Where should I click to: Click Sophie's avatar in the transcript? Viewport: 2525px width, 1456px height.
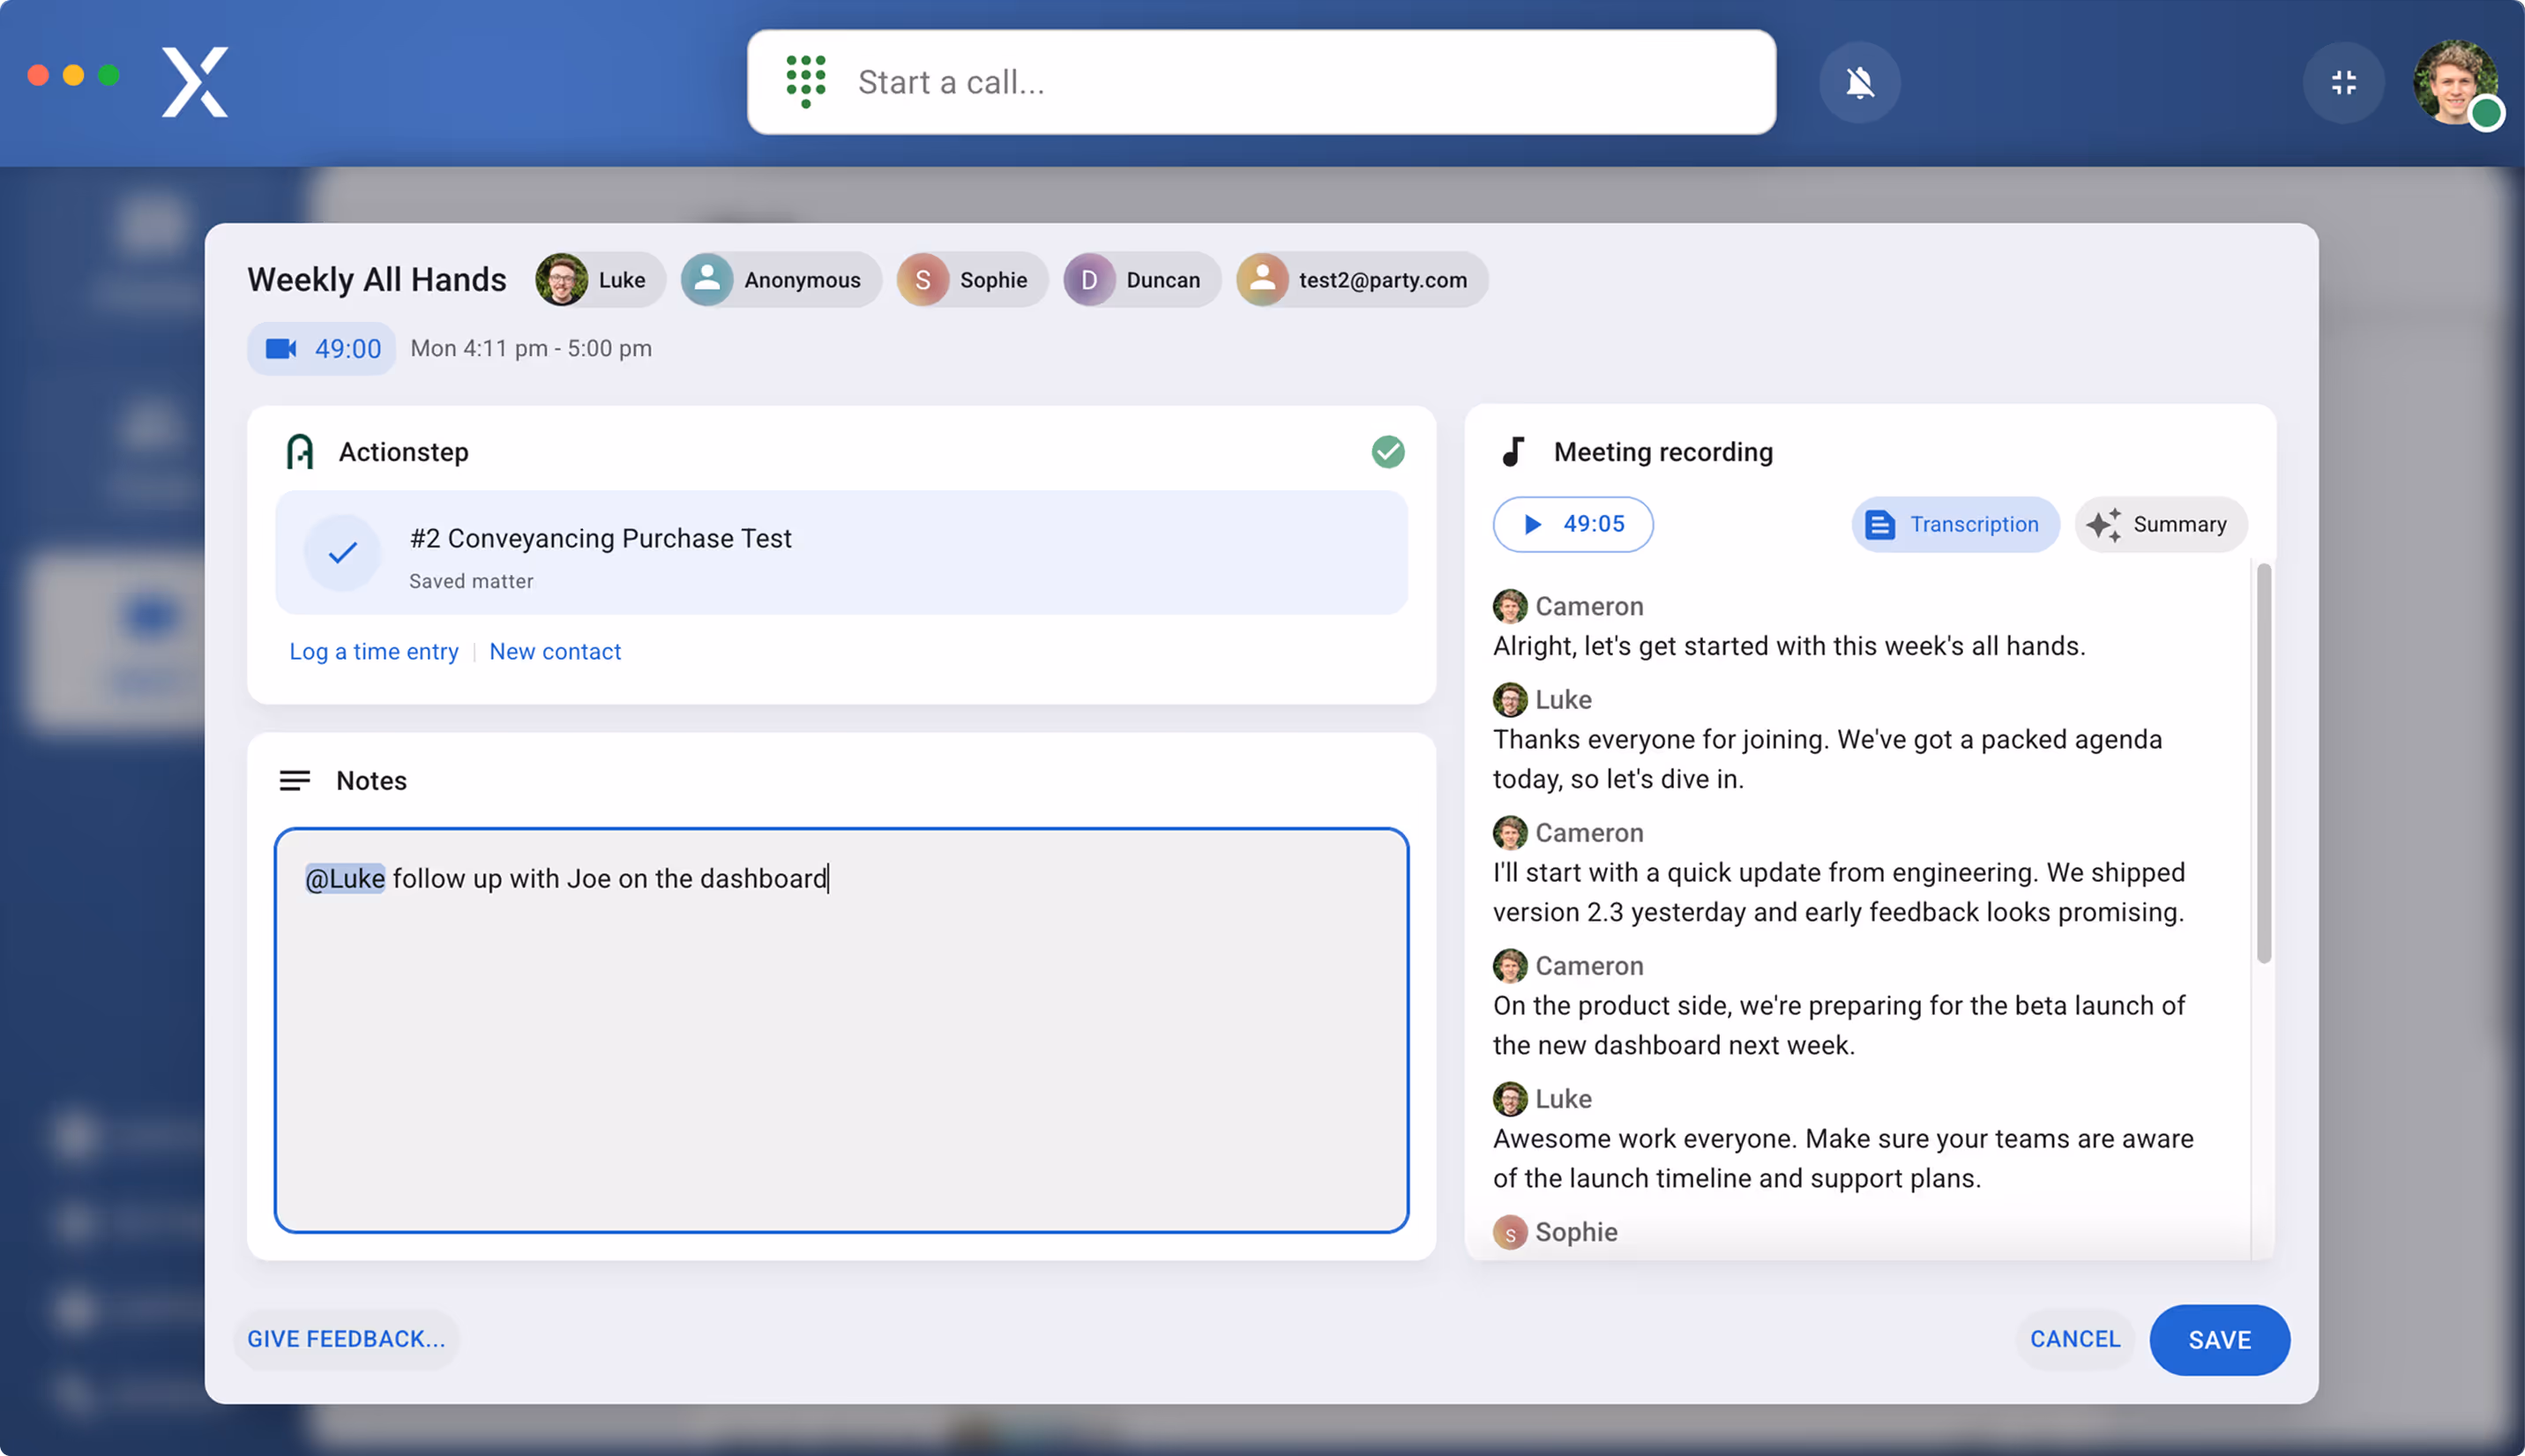tap(1510, 1232)
